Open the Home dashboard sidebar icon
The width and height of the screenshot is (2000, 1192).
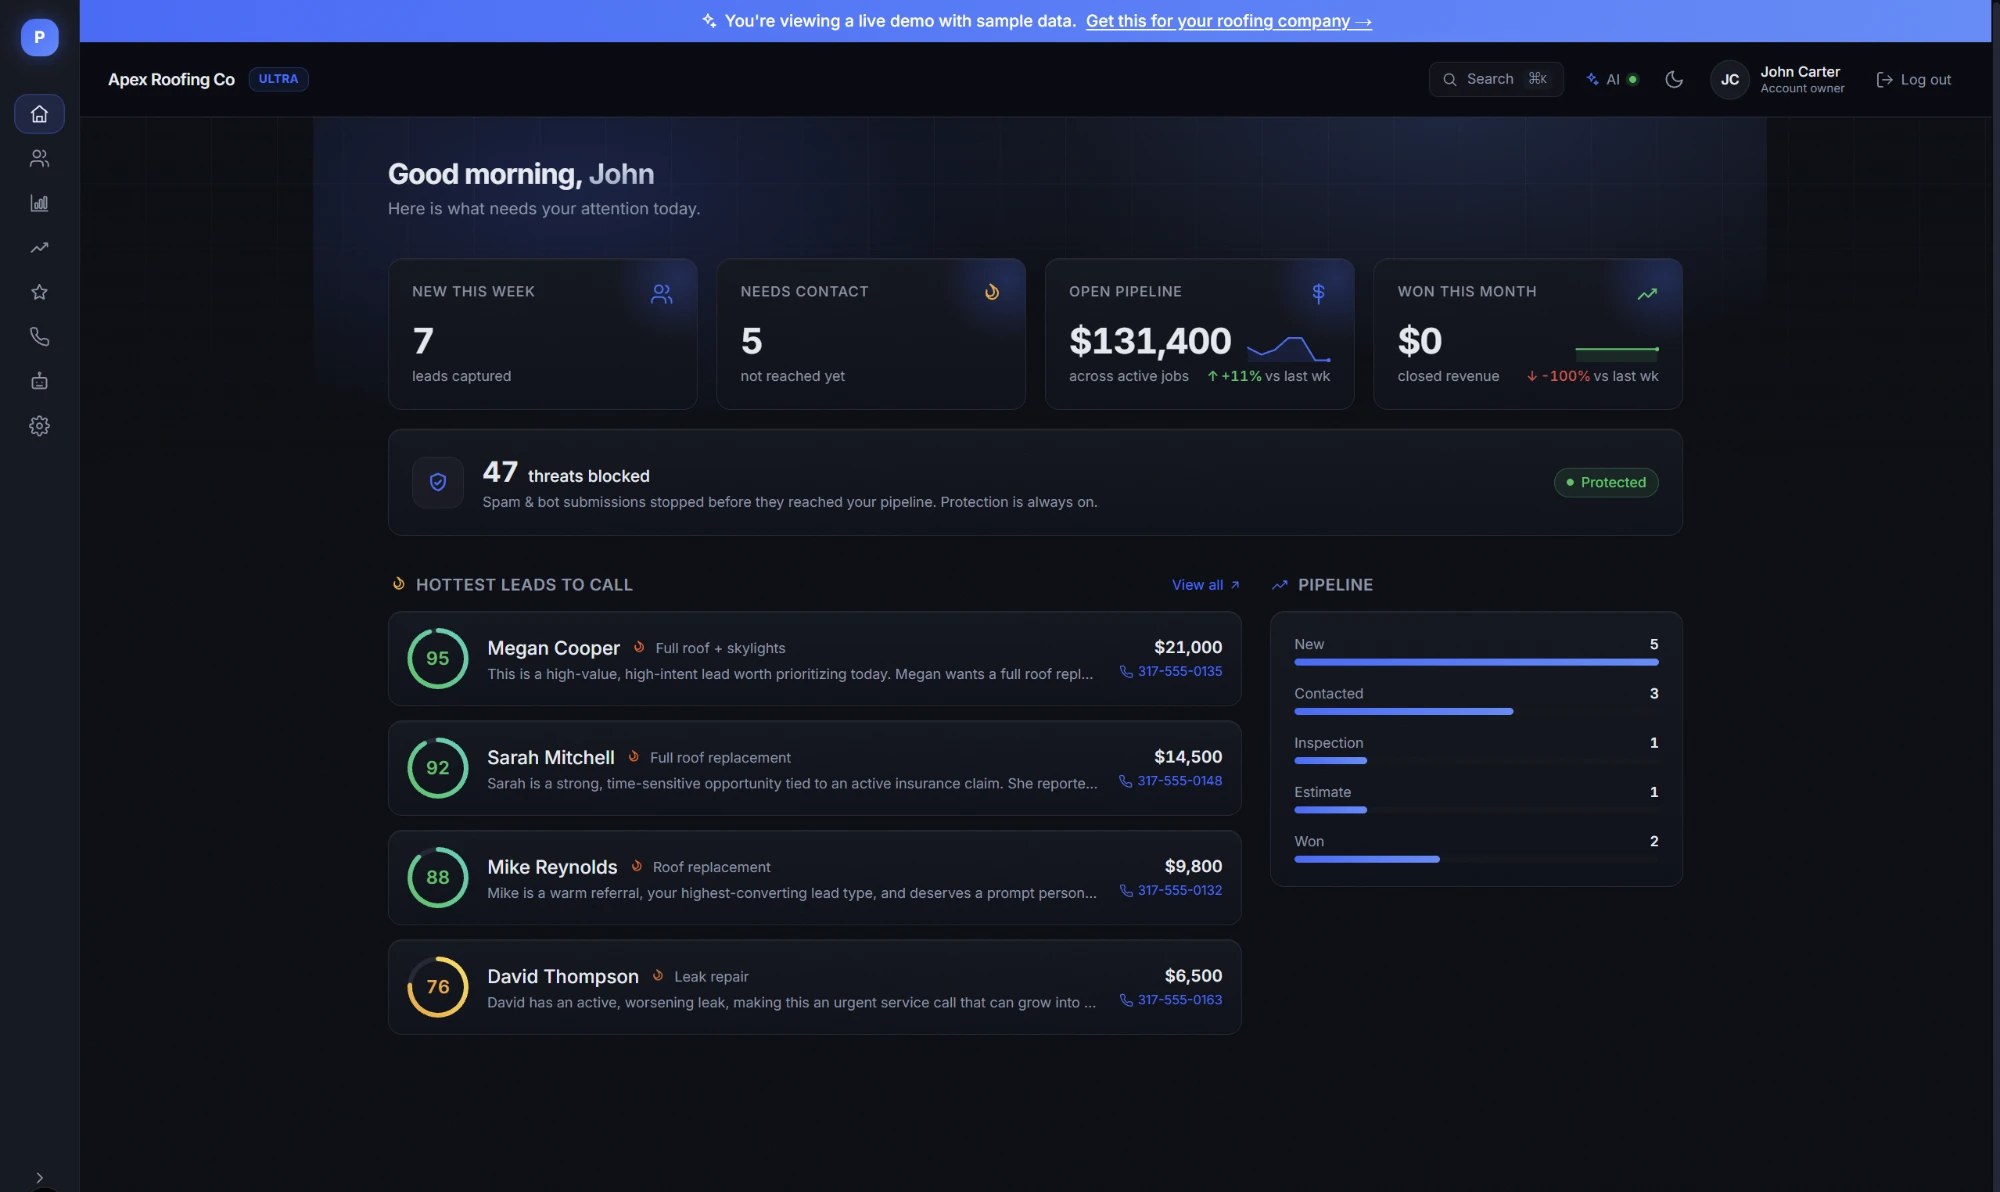coord(39,114)
